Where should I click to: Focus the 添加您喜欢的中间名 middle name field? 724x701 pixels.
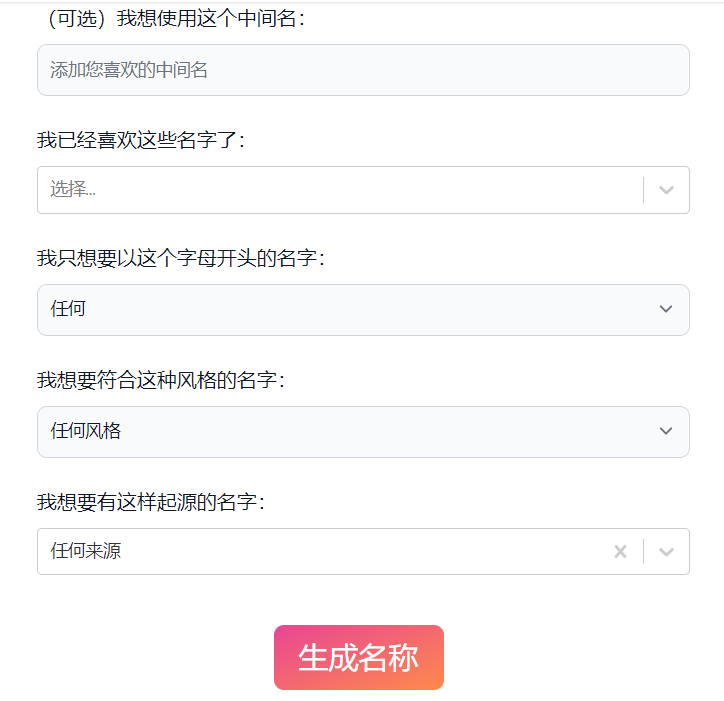(363, 70)
